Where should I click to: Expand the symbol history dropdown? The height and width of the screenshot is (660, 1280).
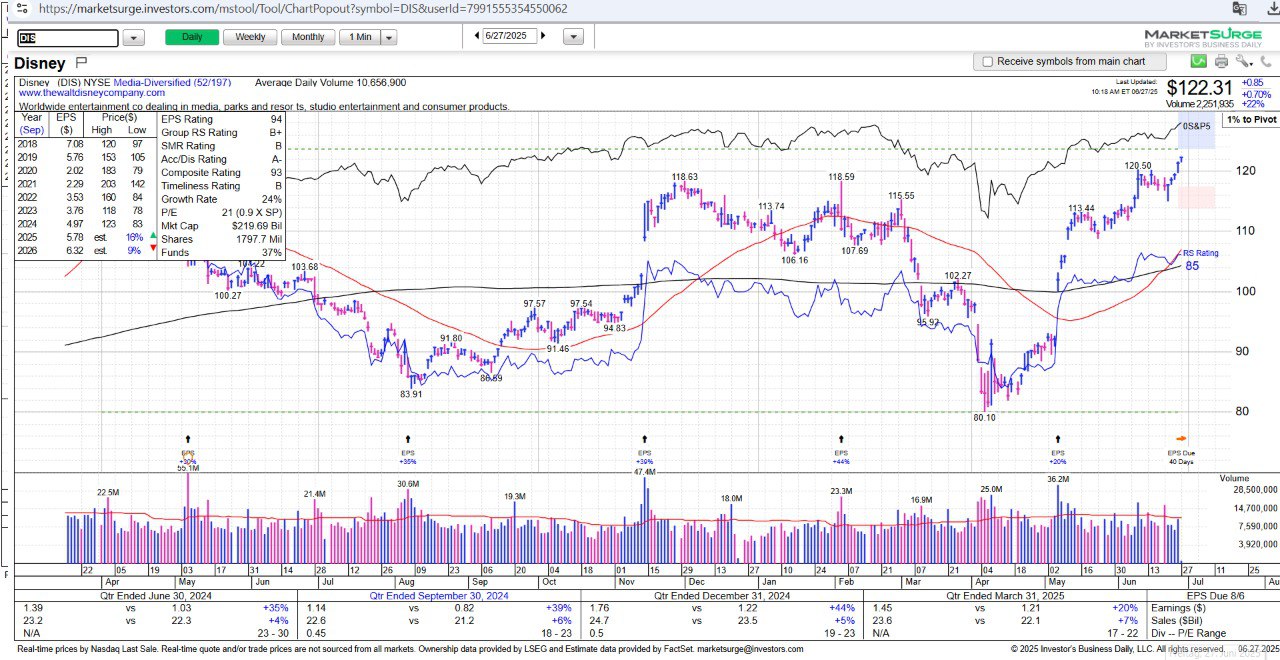click(134, 38)
